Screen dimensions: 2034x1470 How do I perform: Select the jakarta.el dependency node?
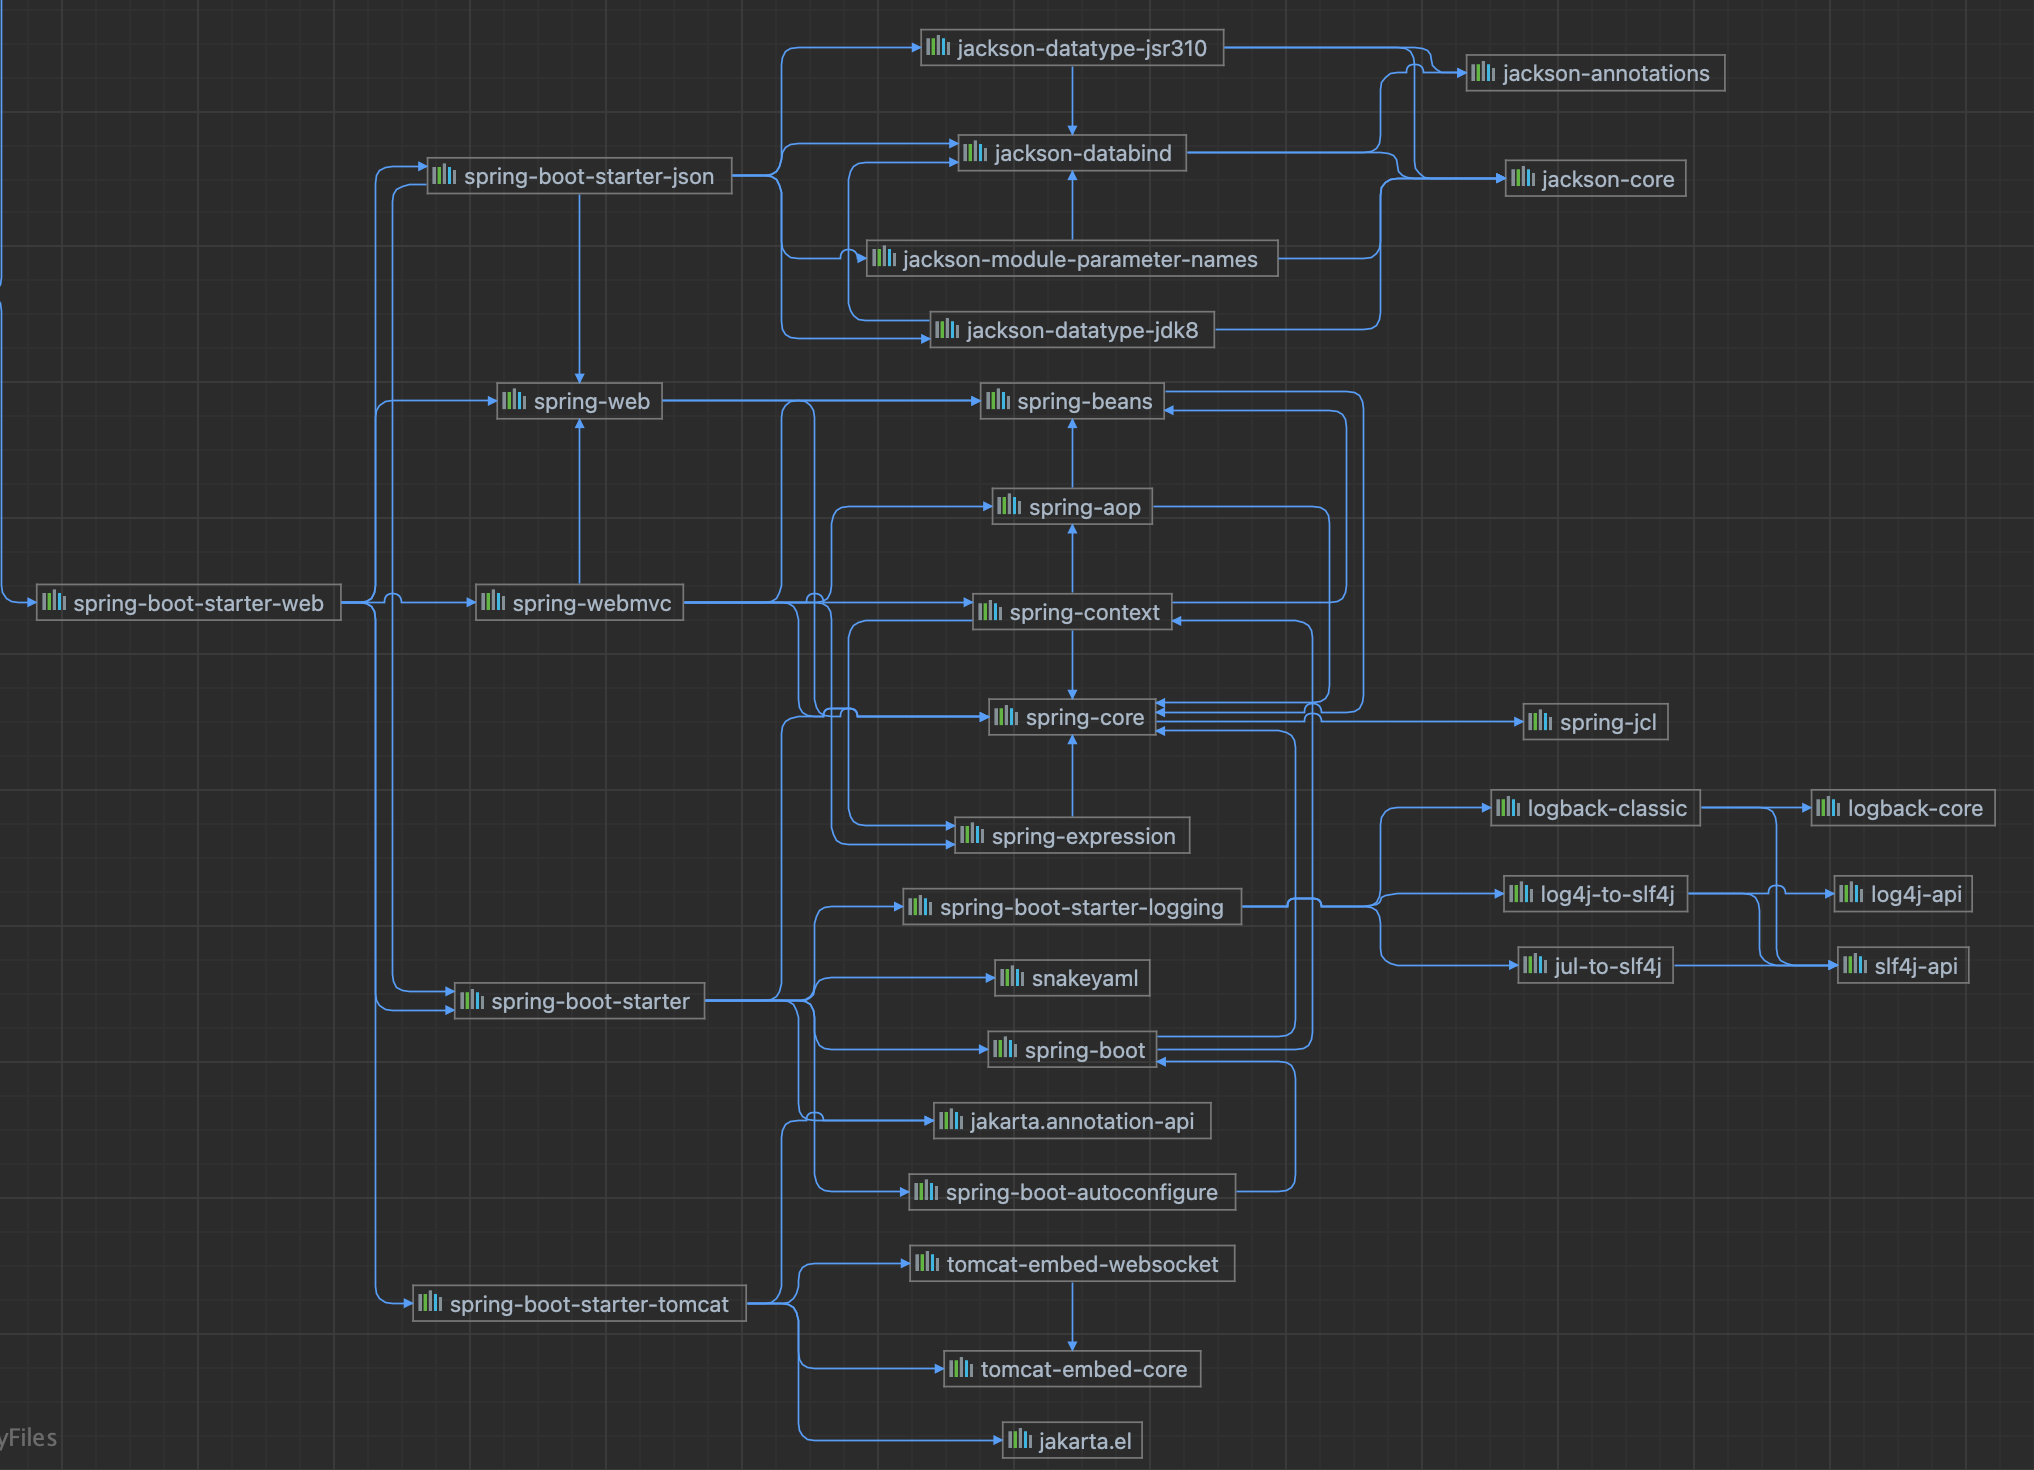click(x=1084, y=1441)
